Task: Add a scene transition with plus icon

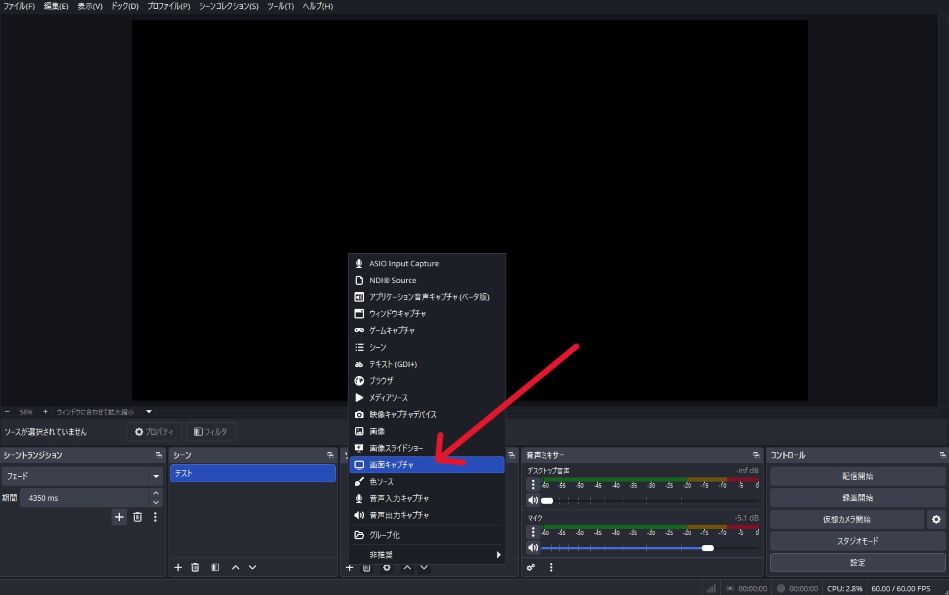Action: pos(119,517)
